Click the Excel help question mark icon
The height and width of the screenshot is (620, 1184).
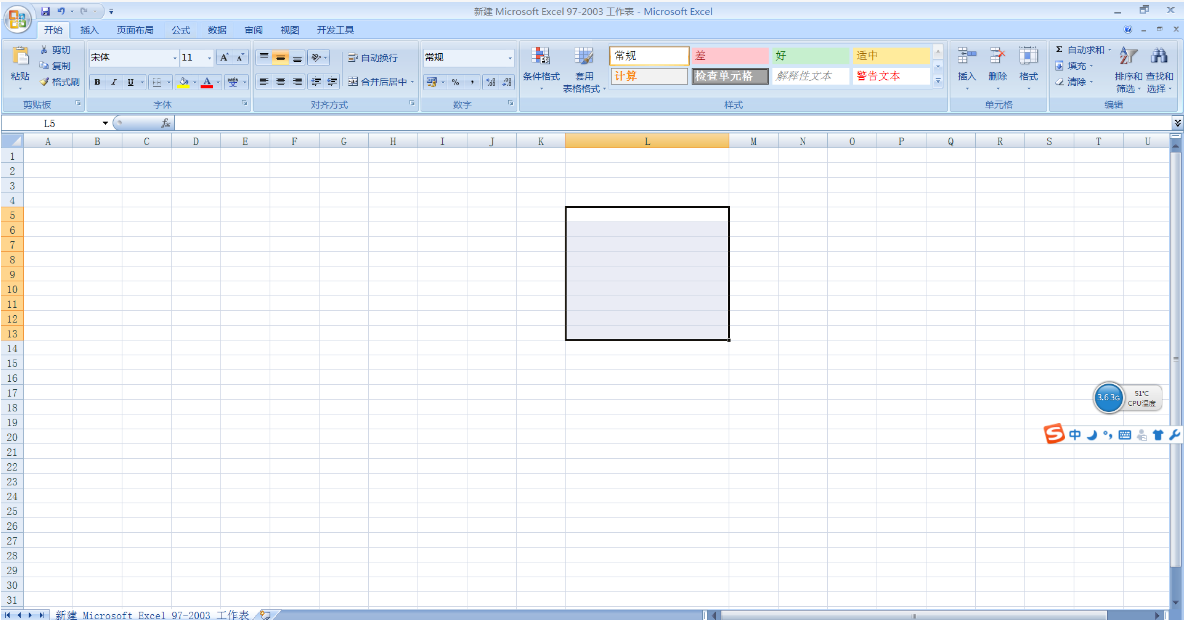[x=1127, y=29]
